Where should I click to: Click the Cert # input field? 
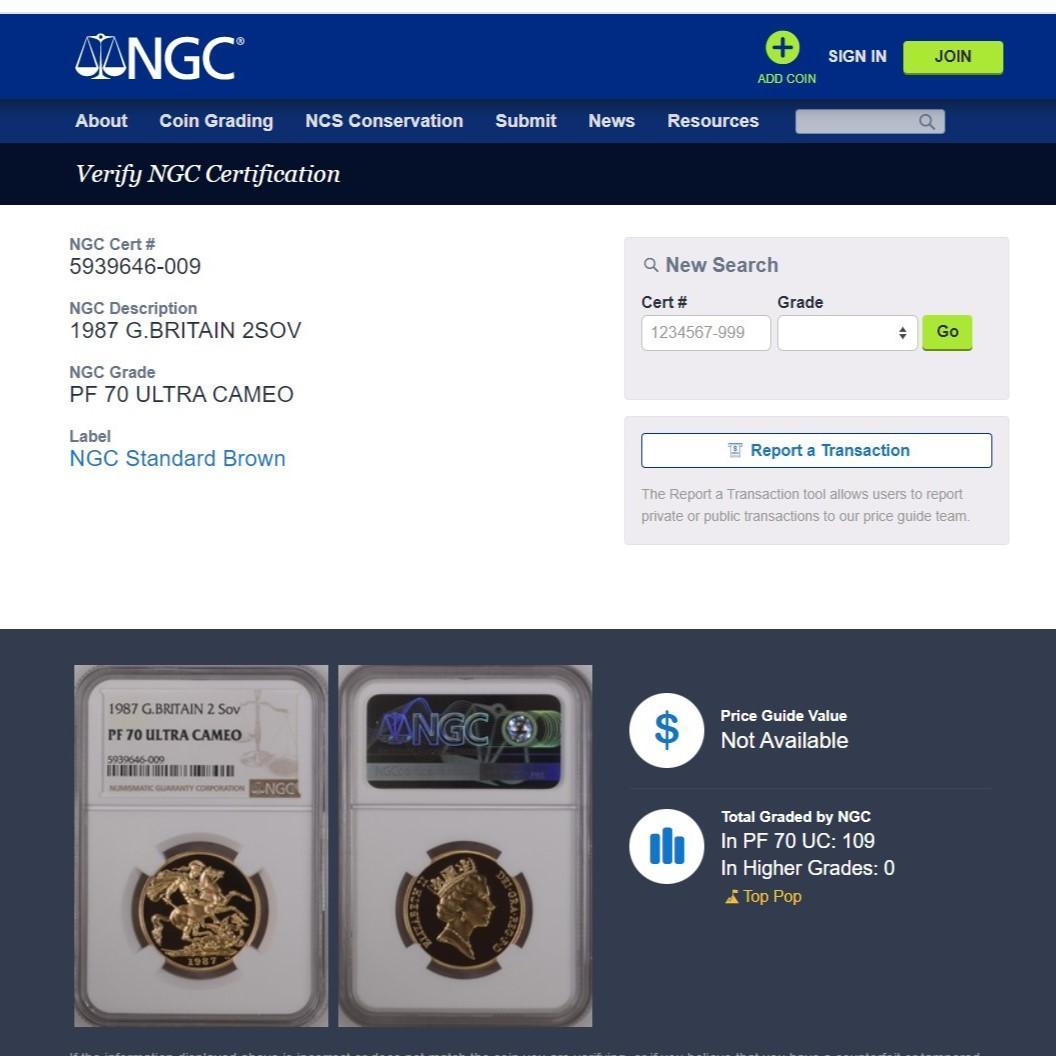pyautogui.click(x=705, y=333)
